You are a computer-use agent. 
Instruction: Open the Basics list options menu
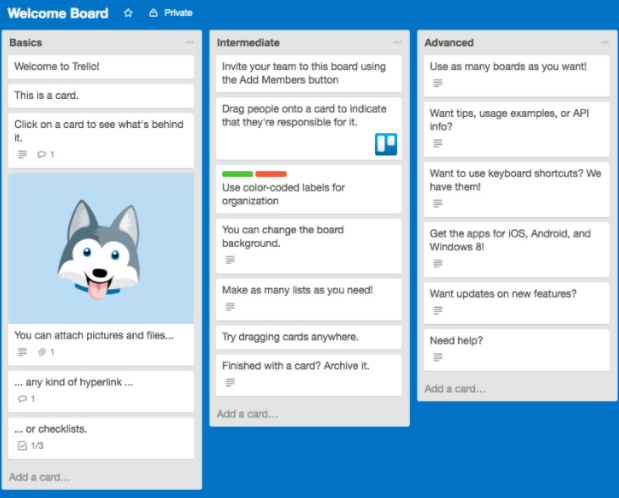189,43
